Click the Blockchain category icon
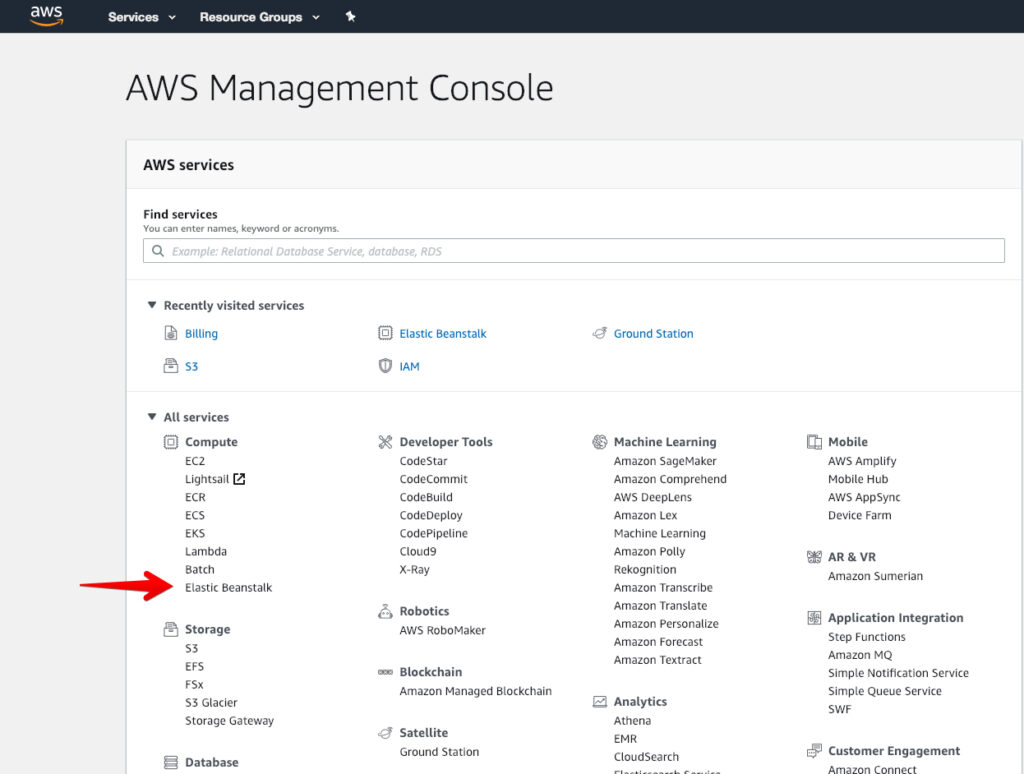Screen dimensions: 1024x774 [385, 672]
